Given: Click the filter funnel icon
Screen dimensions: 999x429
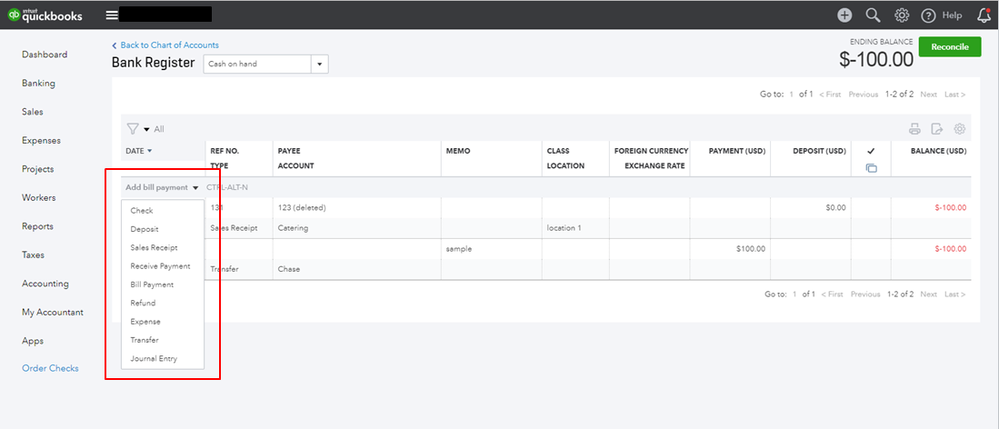Looking at the screenshot, I should tap(132, 129).
